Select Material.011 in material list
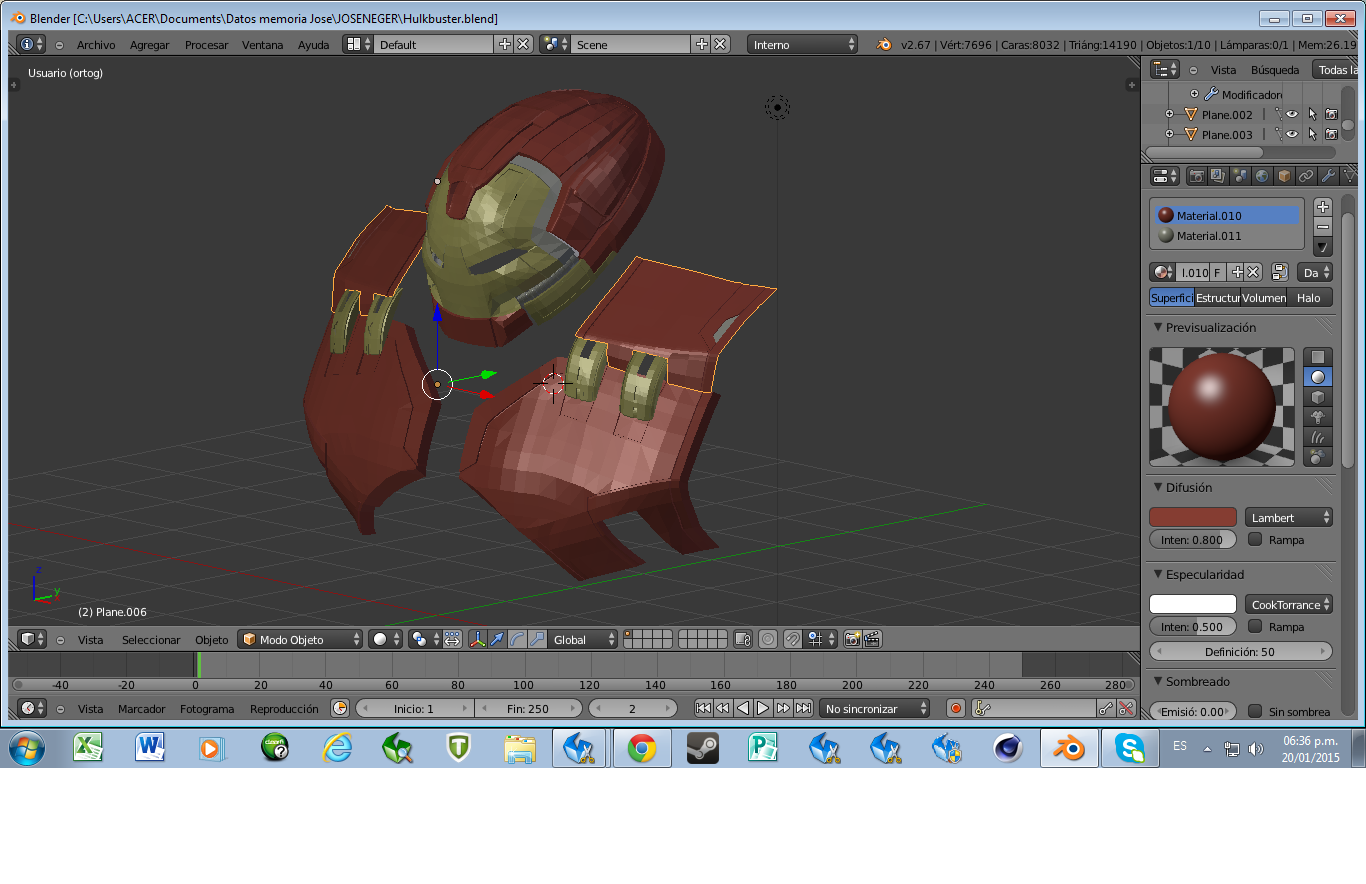 coord(1228,236)
